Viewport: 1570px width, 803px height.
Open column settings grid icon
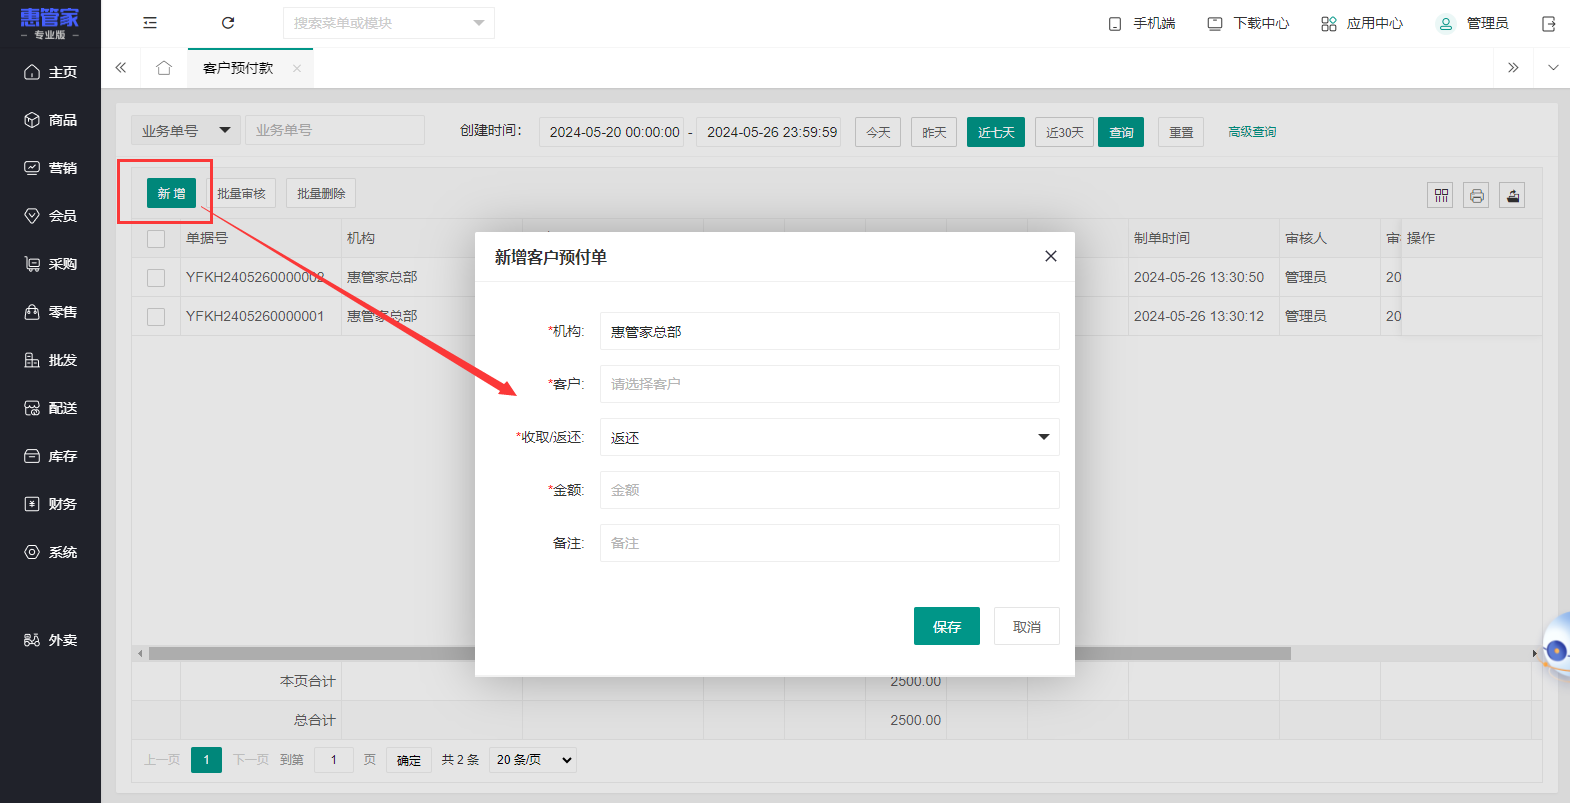click(x=1441, y=195)
